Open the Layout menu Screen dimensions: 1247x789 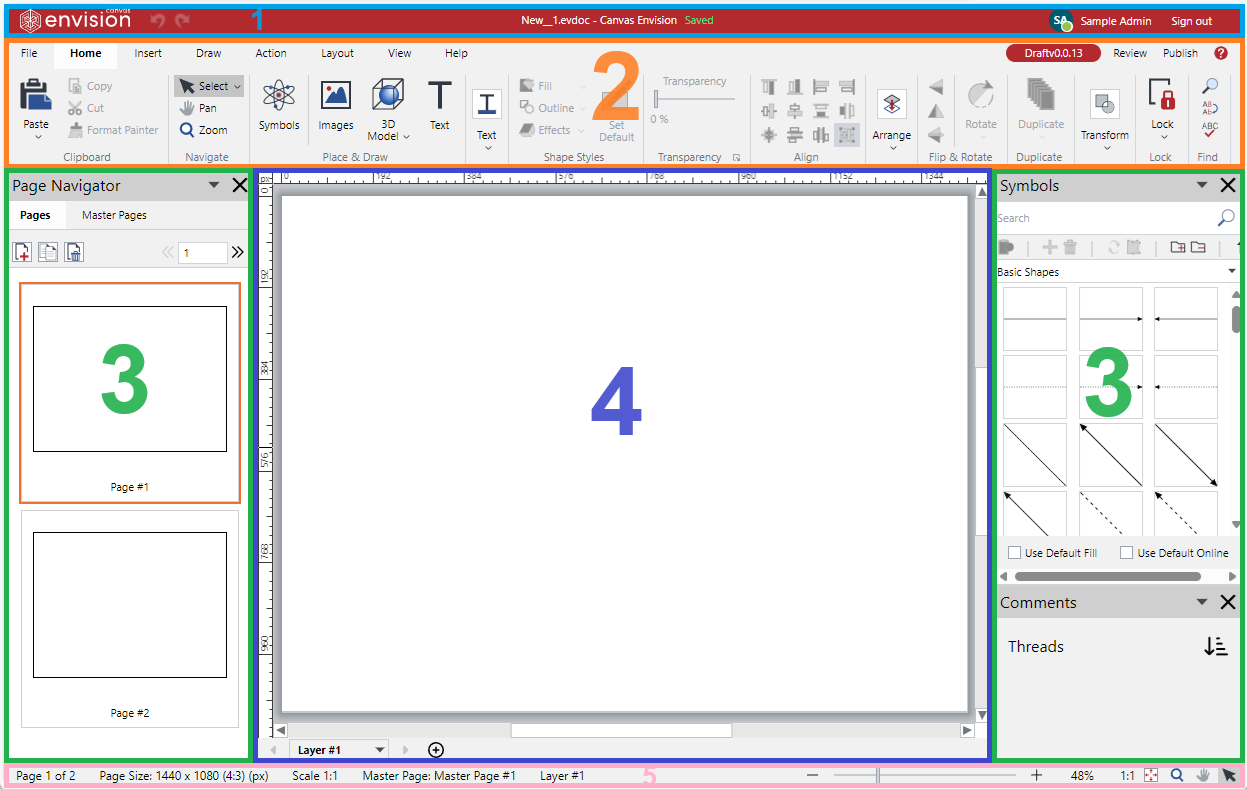pos(337,53)
